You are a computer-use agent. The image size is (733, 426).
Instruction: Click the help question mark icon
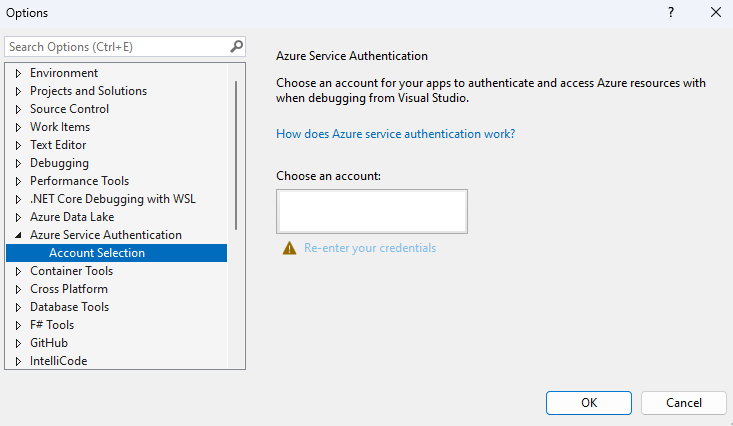tap(670, 12)
